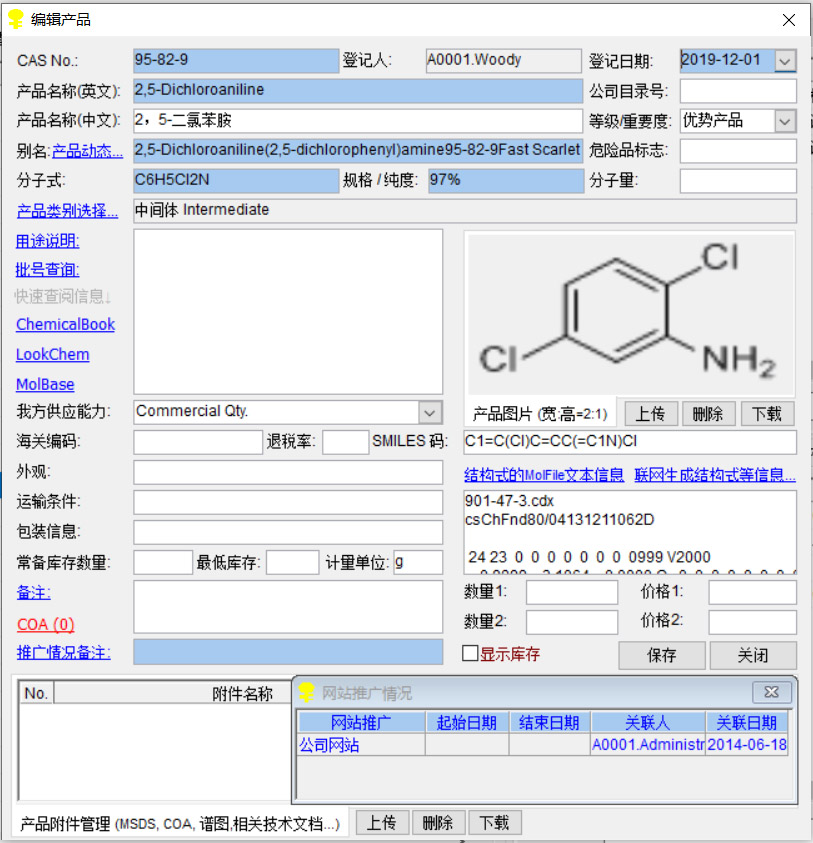
Task: Open 产品类别选择 link
Action: [67, 211]
